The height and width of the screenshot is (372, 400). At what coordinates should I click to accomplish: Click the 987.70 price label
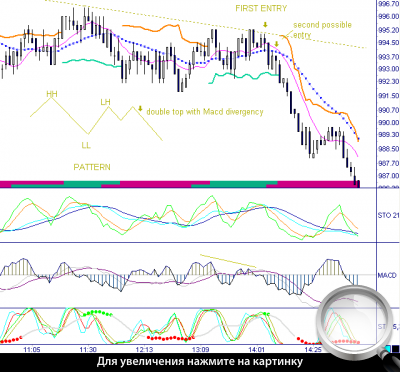[x=389, y=163]
